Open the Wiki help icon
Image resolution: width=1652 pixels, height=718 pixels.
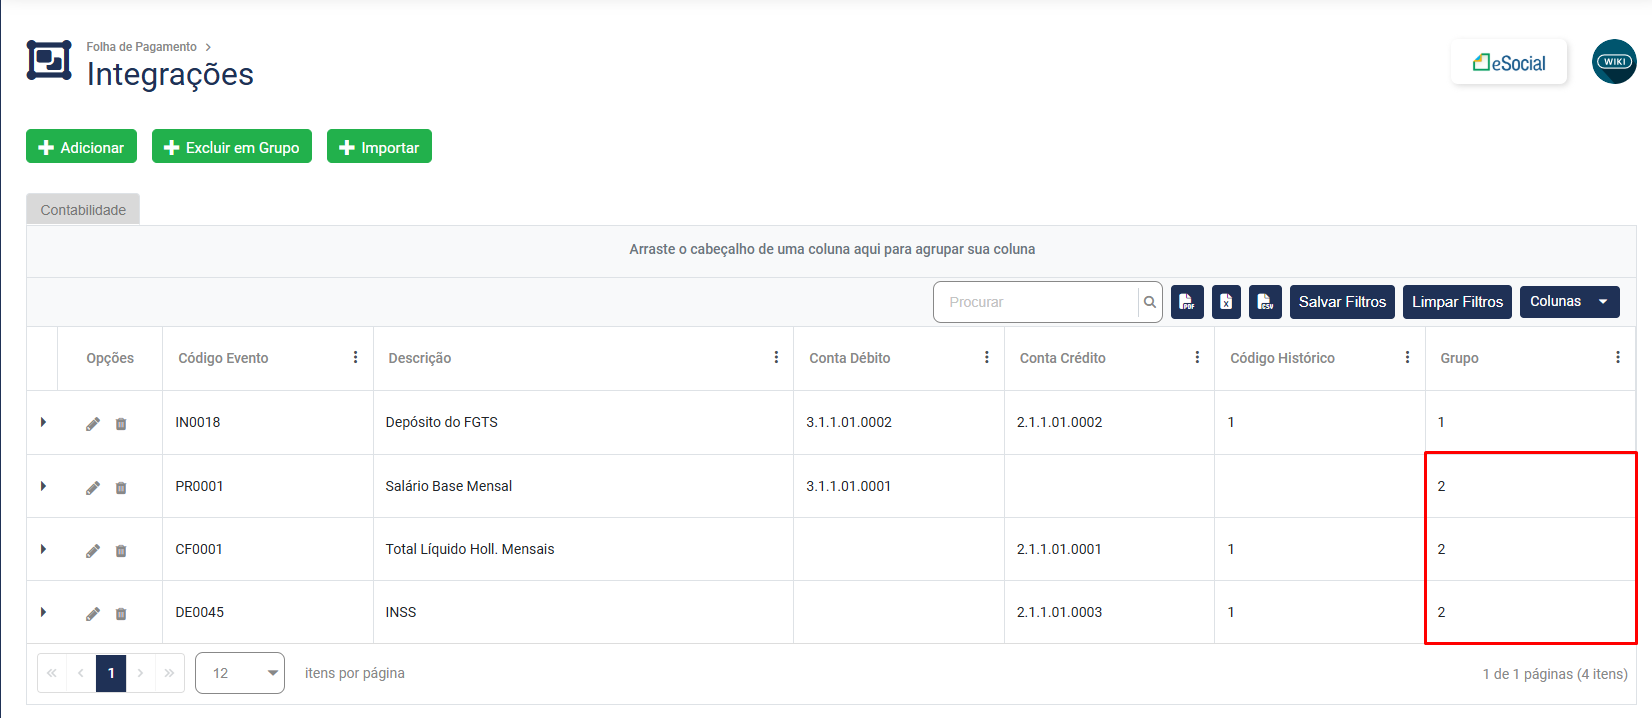click(x=1613, y=62)
